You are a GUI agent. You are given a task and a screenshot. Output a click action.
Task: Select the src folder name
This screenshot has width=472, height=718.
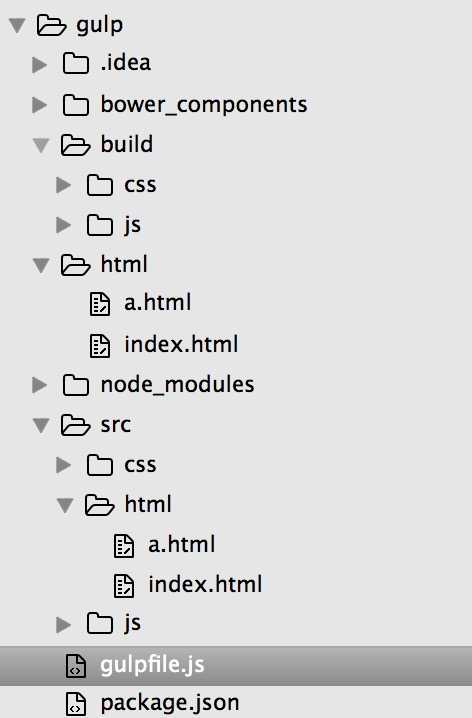coord(116,425)
